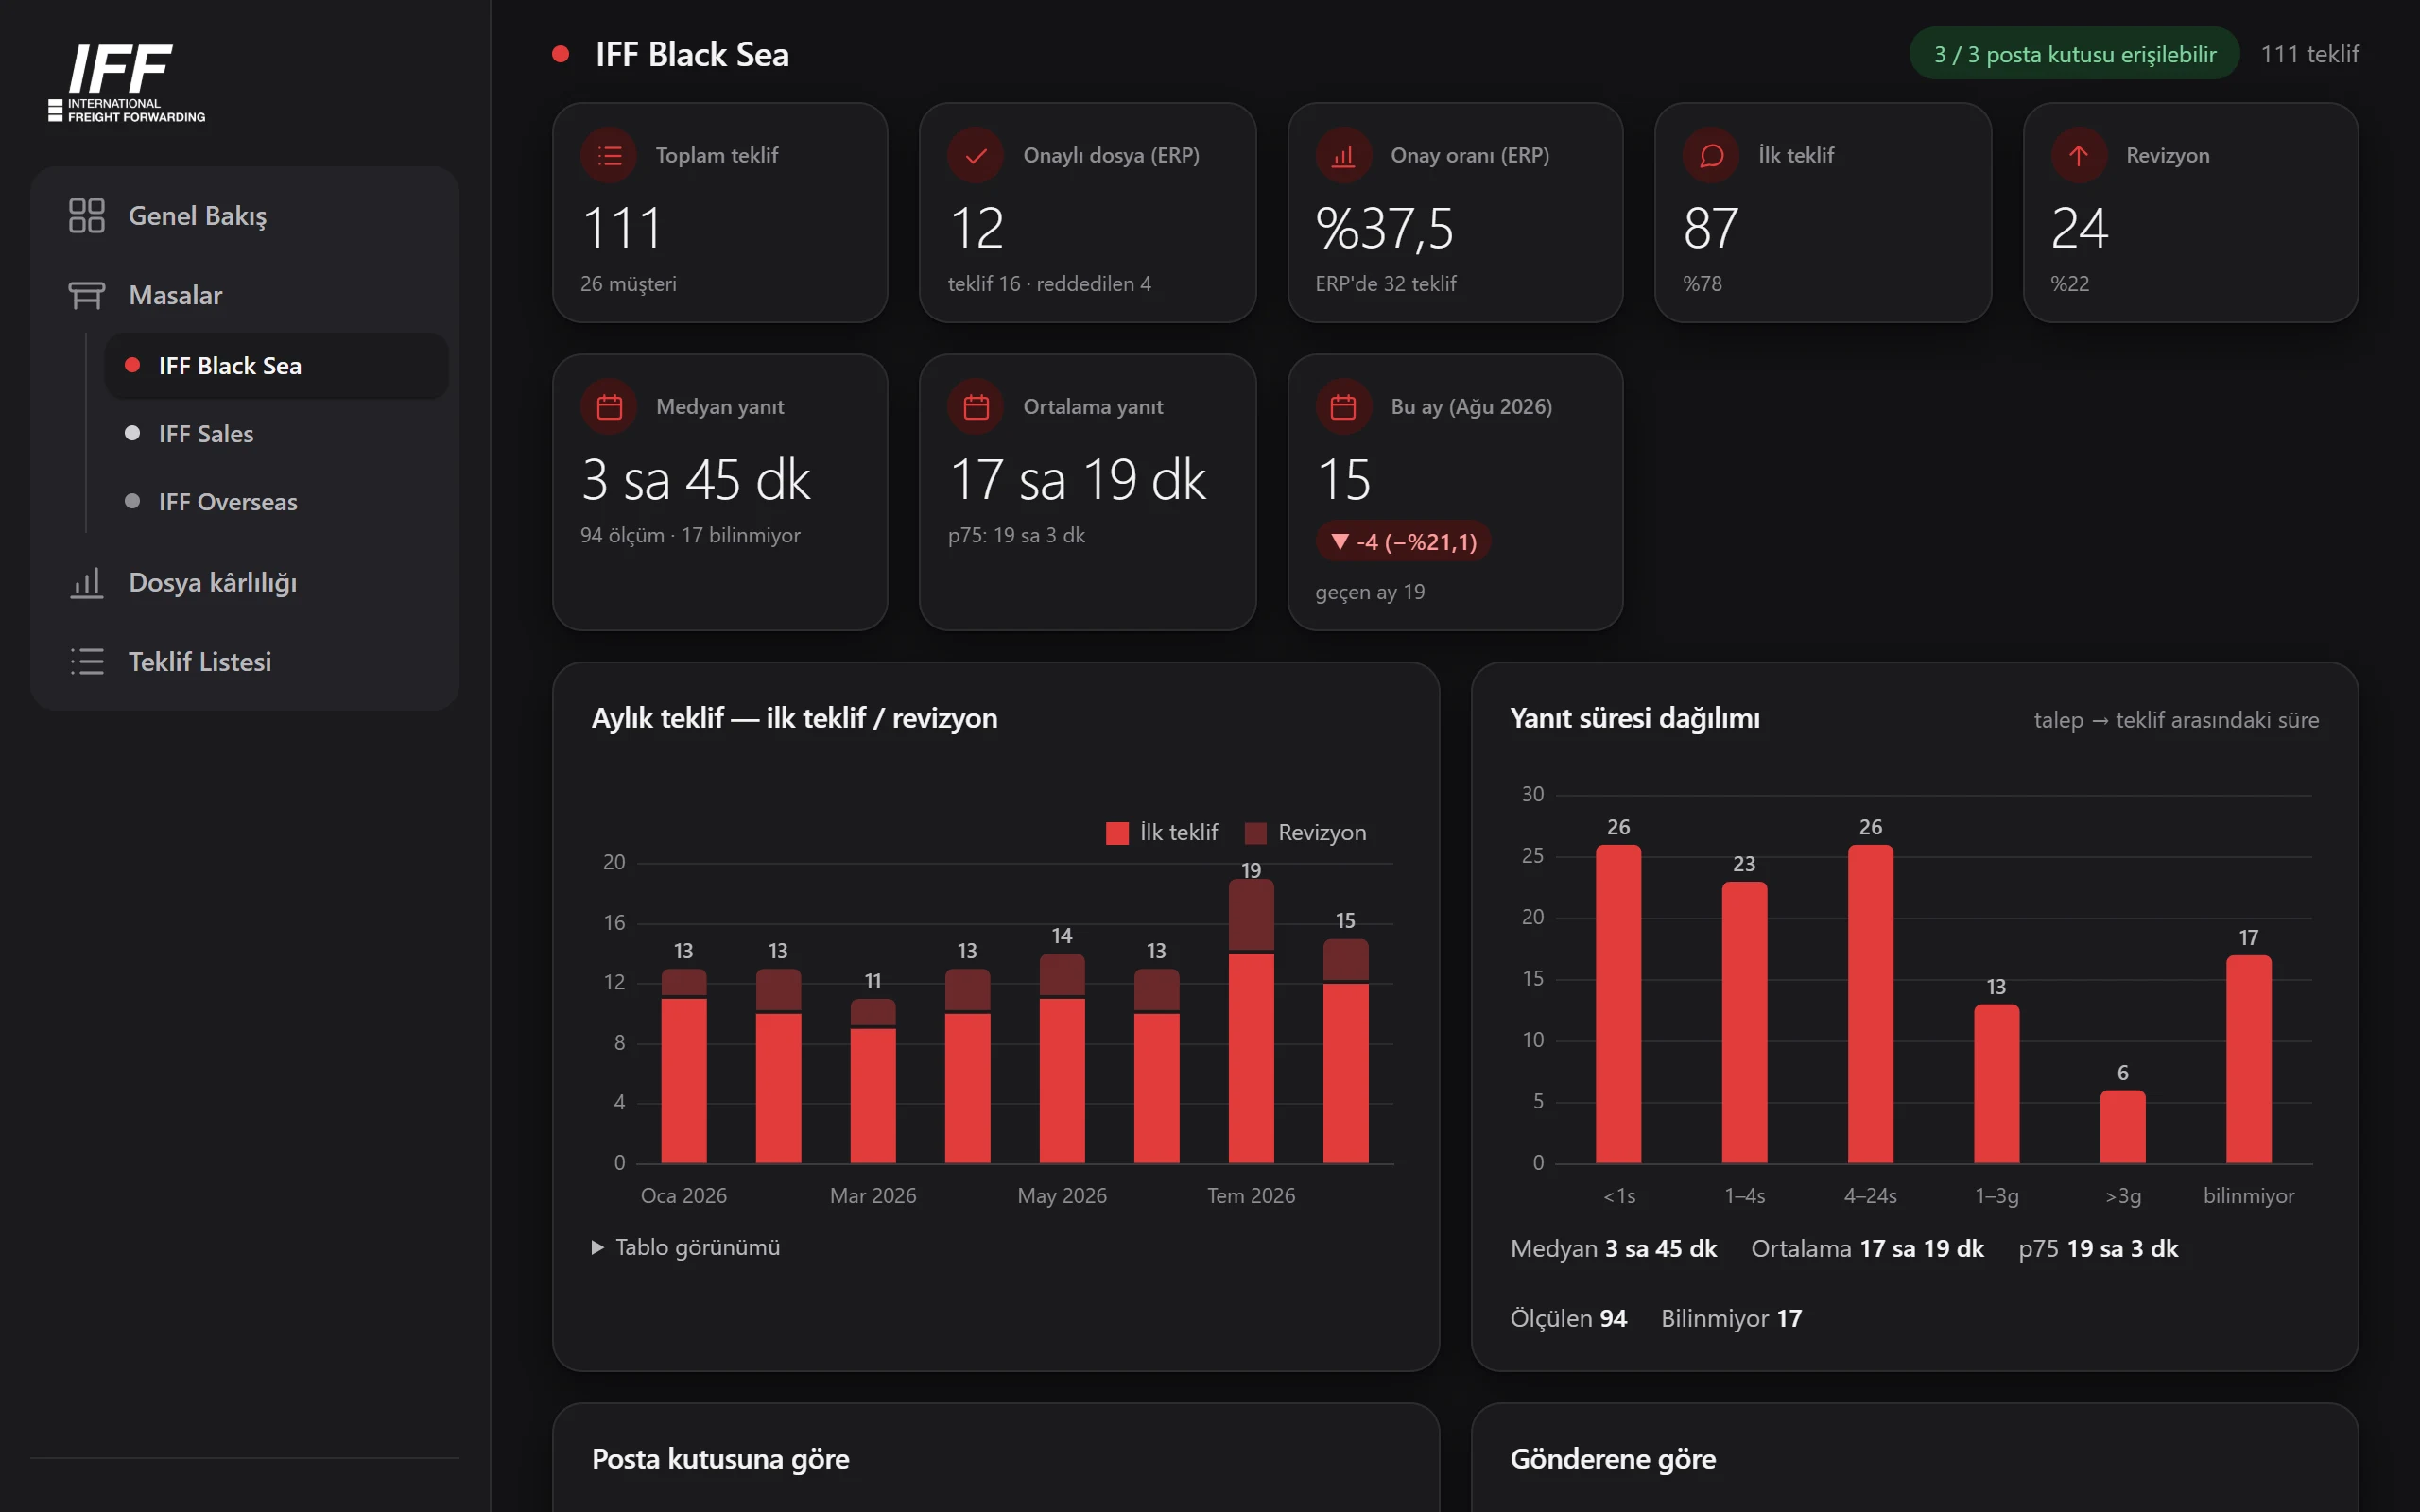Click the Dosya kârlılığı bar-chart icon
The width and height of the screenshot is (2420, 1512).
(x=87, y=582)
